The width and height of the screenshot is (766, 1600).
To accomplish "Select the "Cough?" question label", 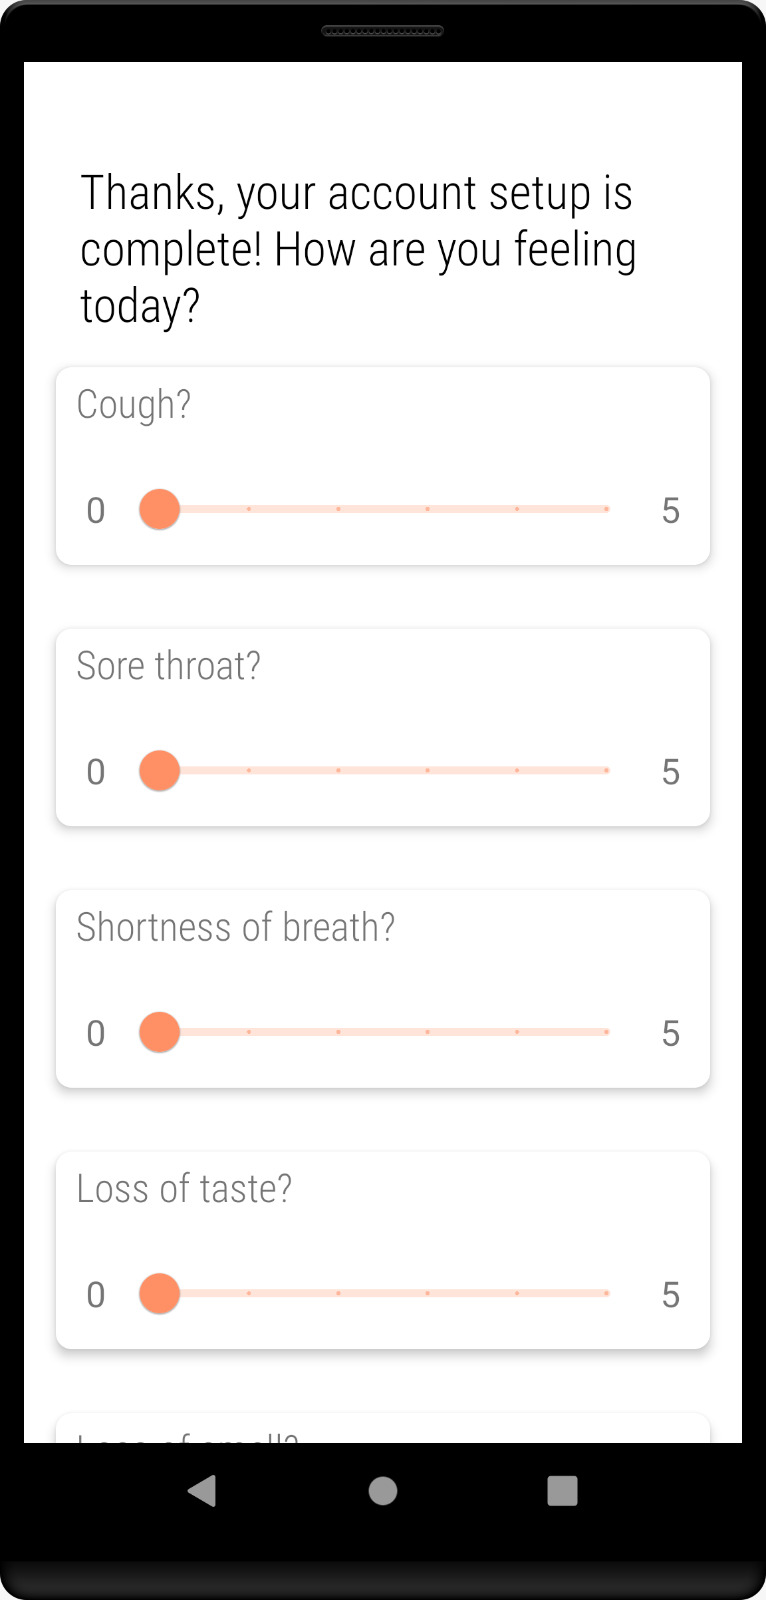I will [x=134, y=405].
